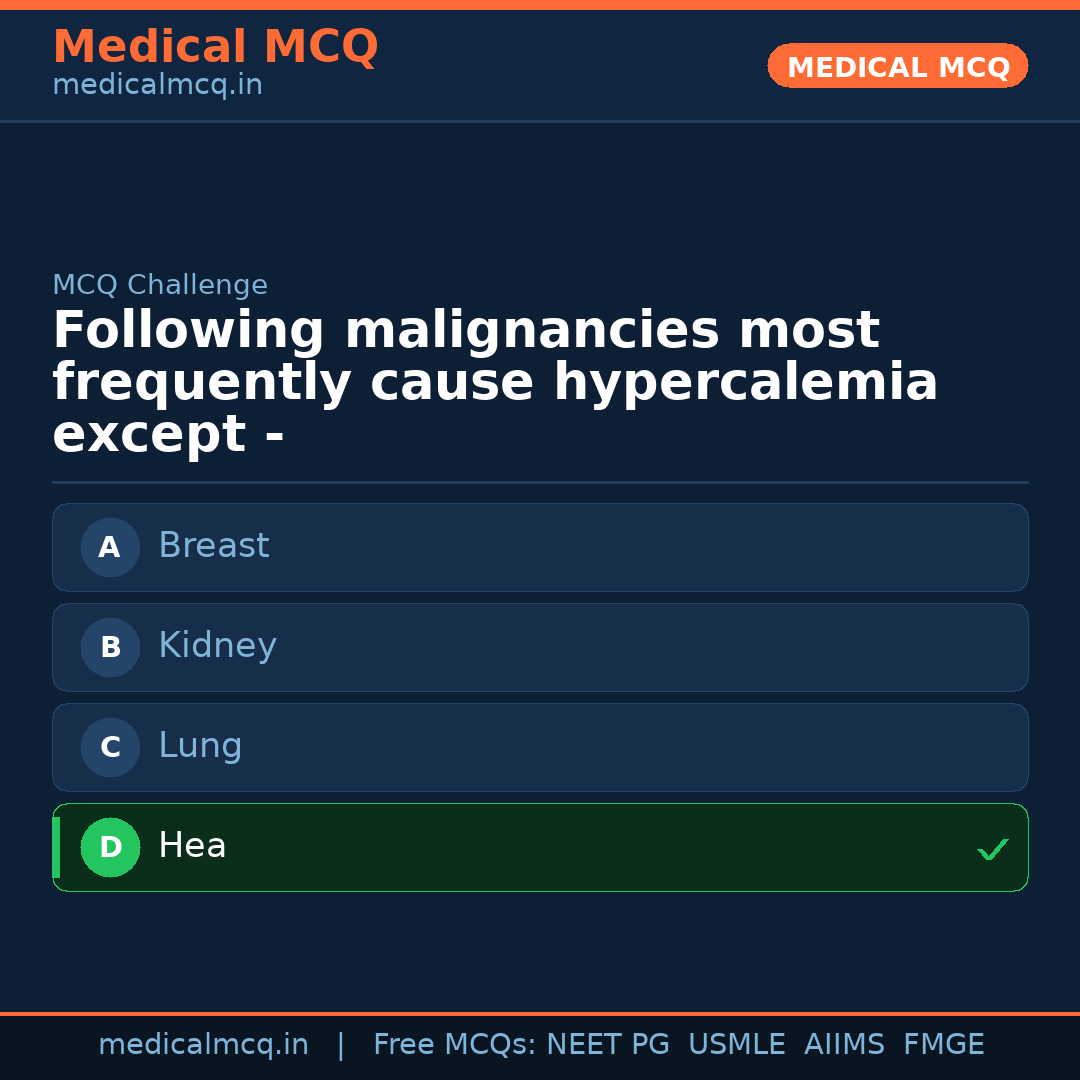Click the letter A circle icon
The height and width of the screenshot is (1080, 1080).
(110, 547)
